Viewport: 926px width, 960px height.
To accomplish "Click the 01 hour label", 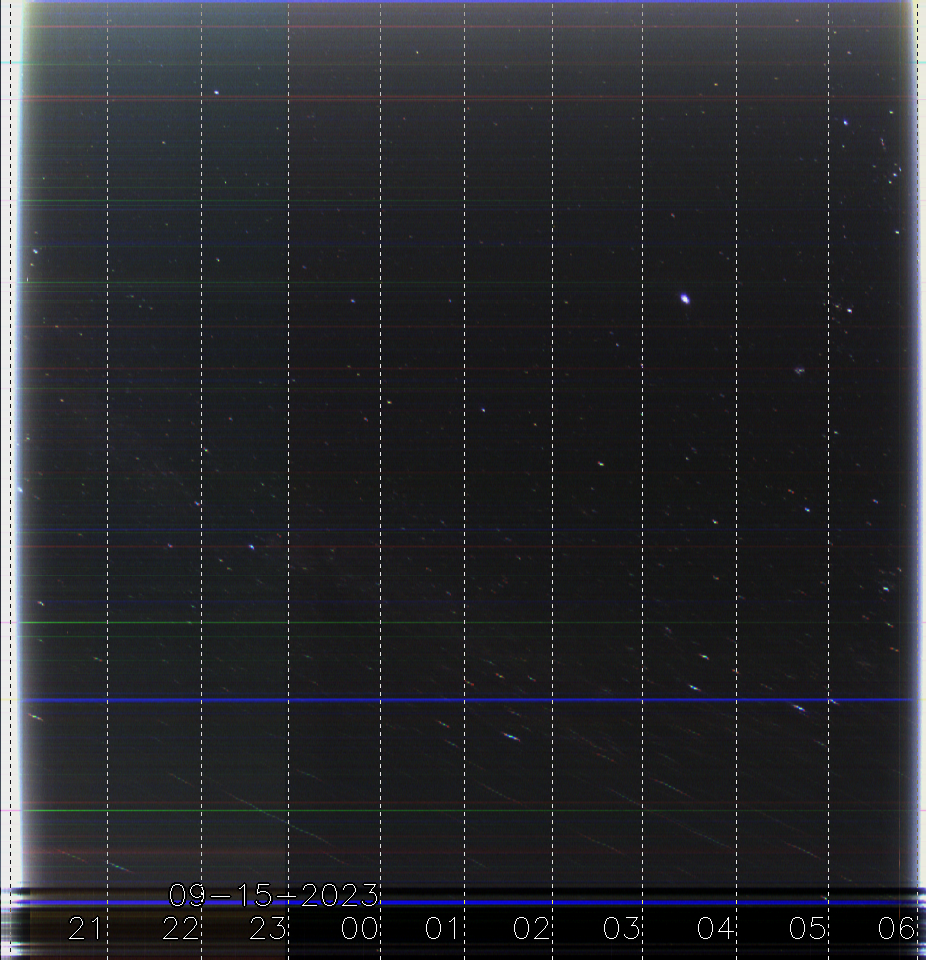I will pyautogui.click(x=442, y=928).
